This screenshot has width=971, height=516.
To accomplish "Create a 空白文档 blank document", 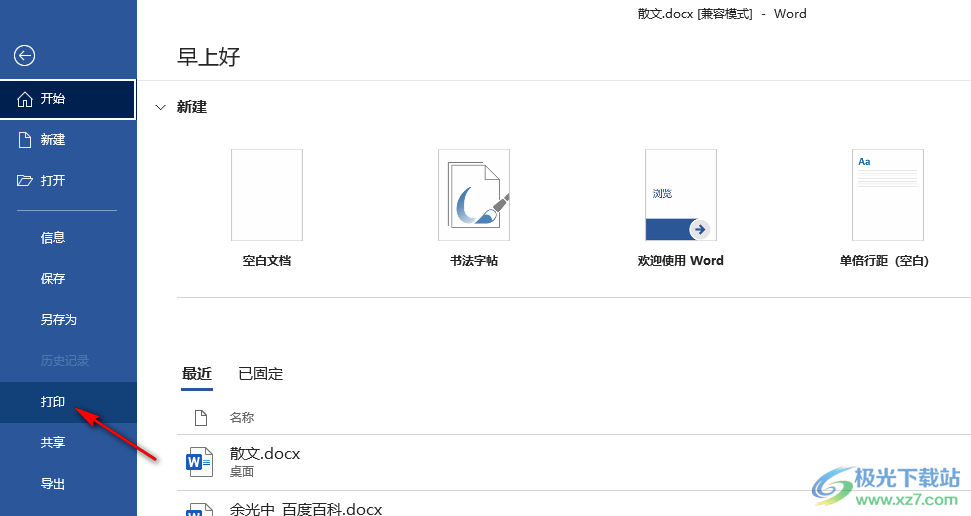I will click(x=267, y=195).
